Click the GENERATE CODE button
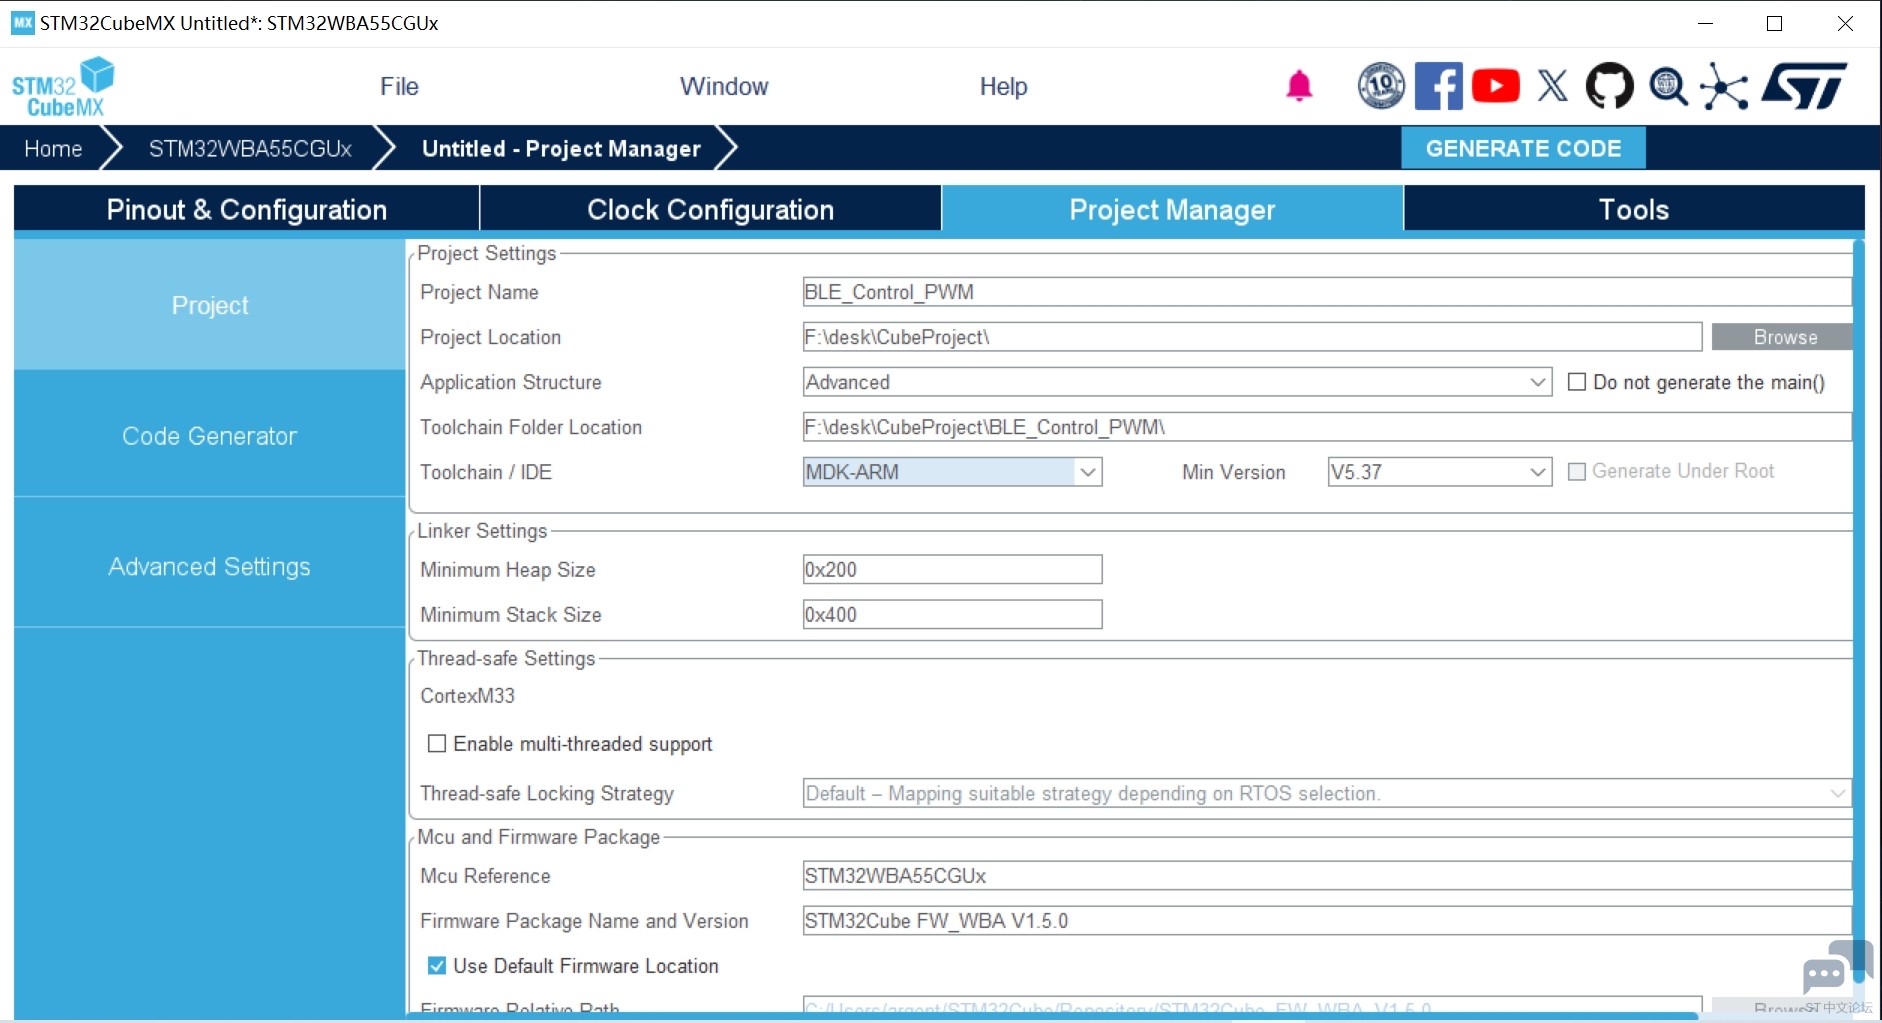The width and height of the screenshot is (1882, 1023). click(x=1523, y=148)
